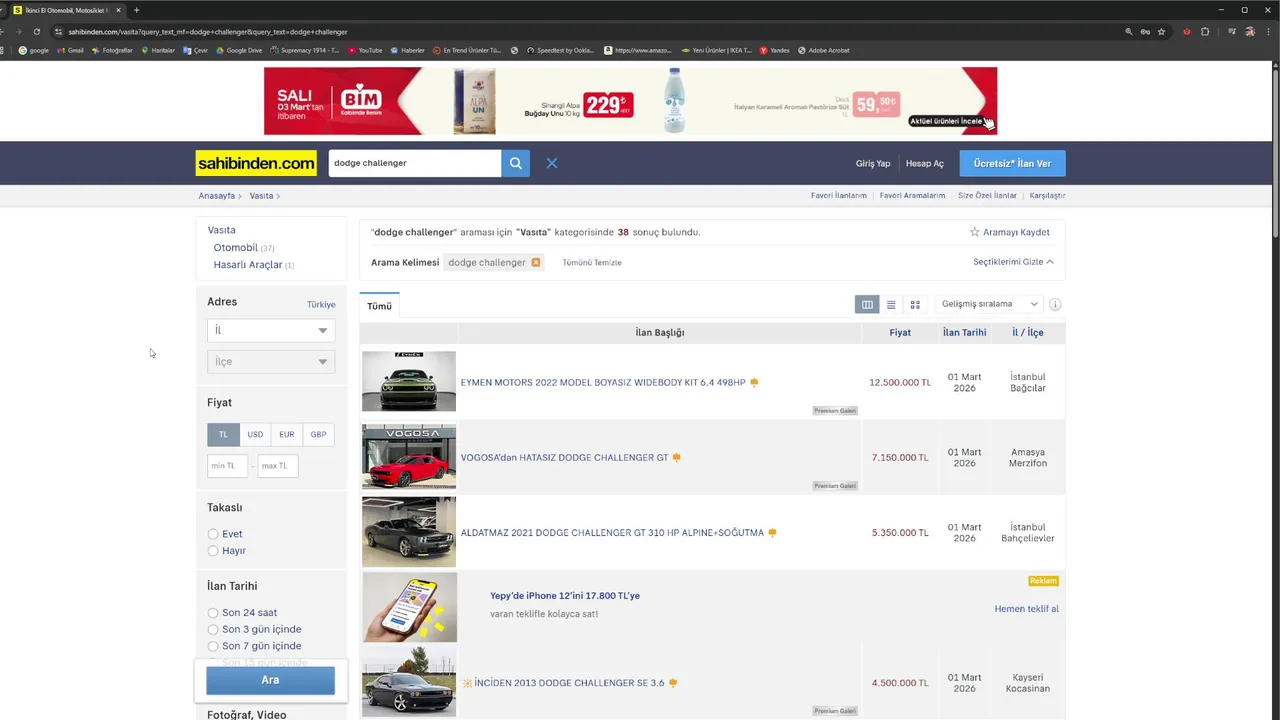Choose GBP currency toggle
This screenshot has width=1280, height=720.
[318, 434]
